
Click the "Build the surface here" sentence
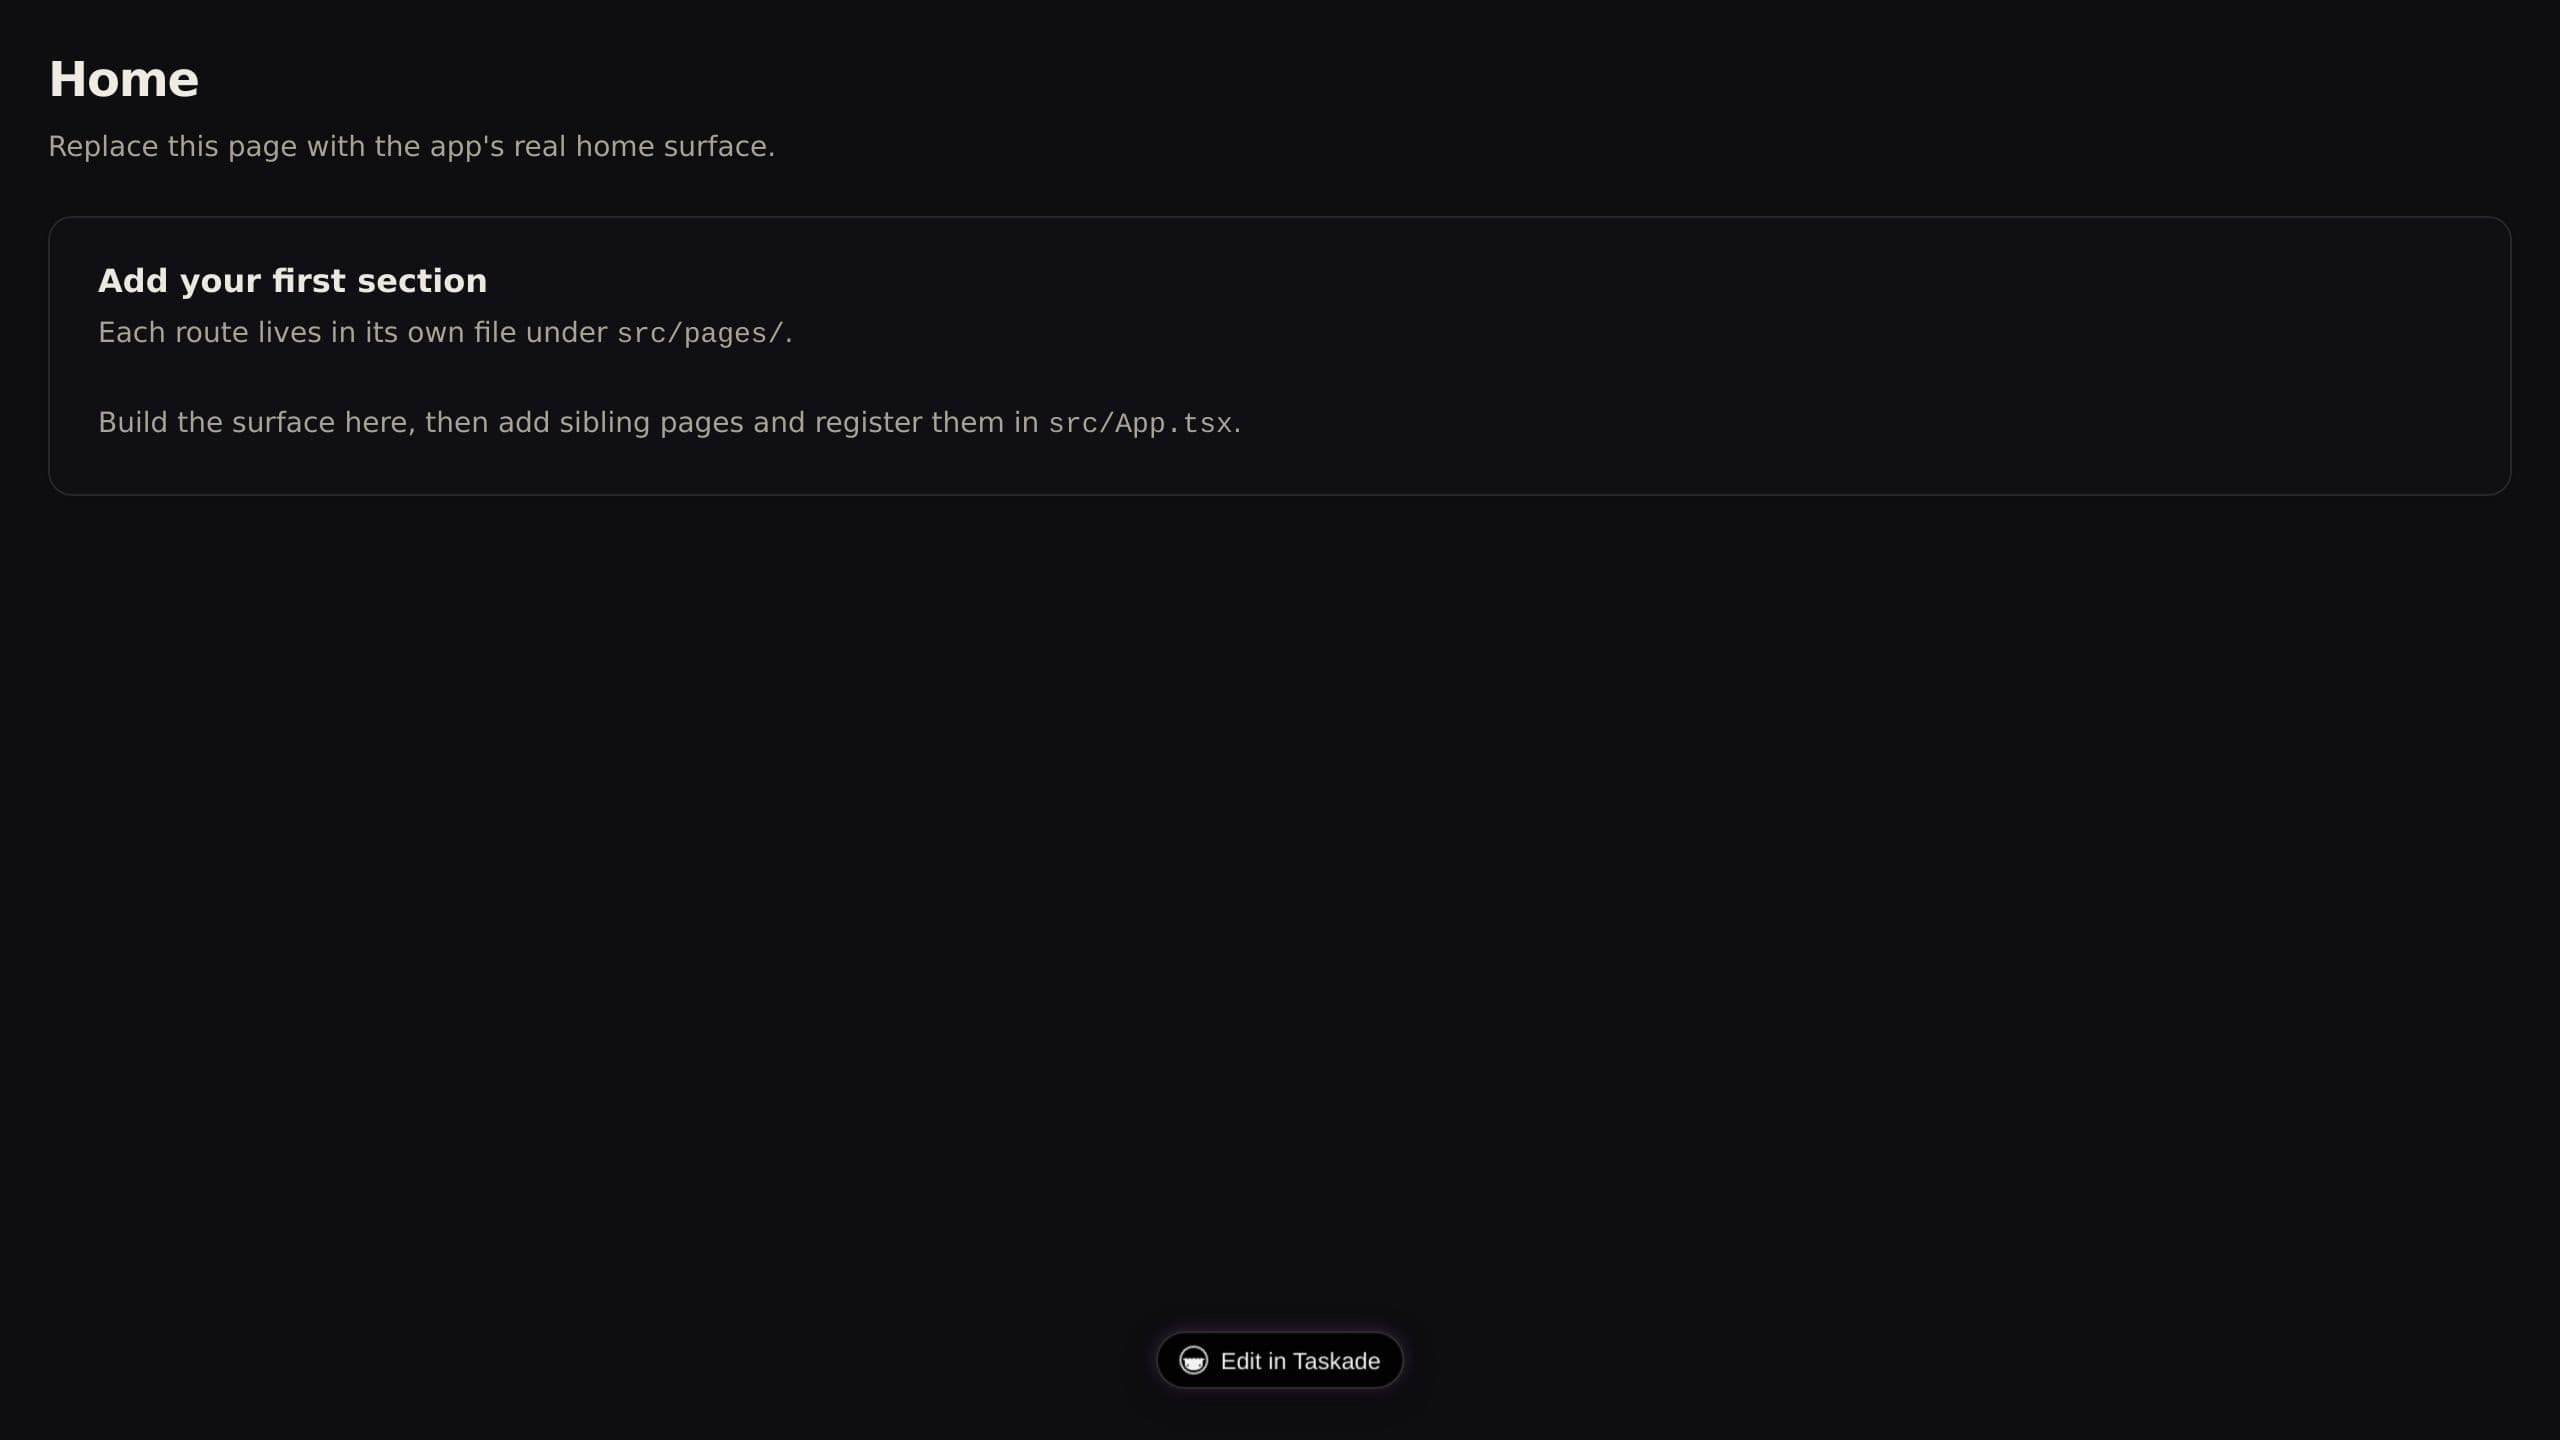669,422
